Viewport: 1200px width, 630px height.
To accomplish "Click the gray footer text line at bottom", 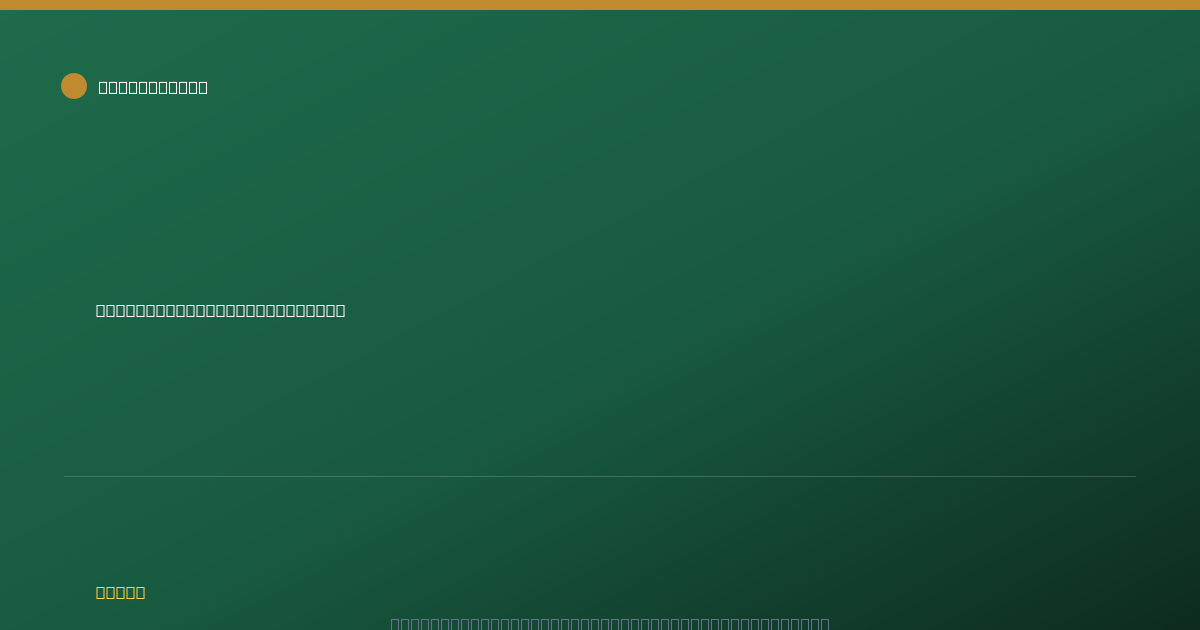I will (x=610, y=623).
